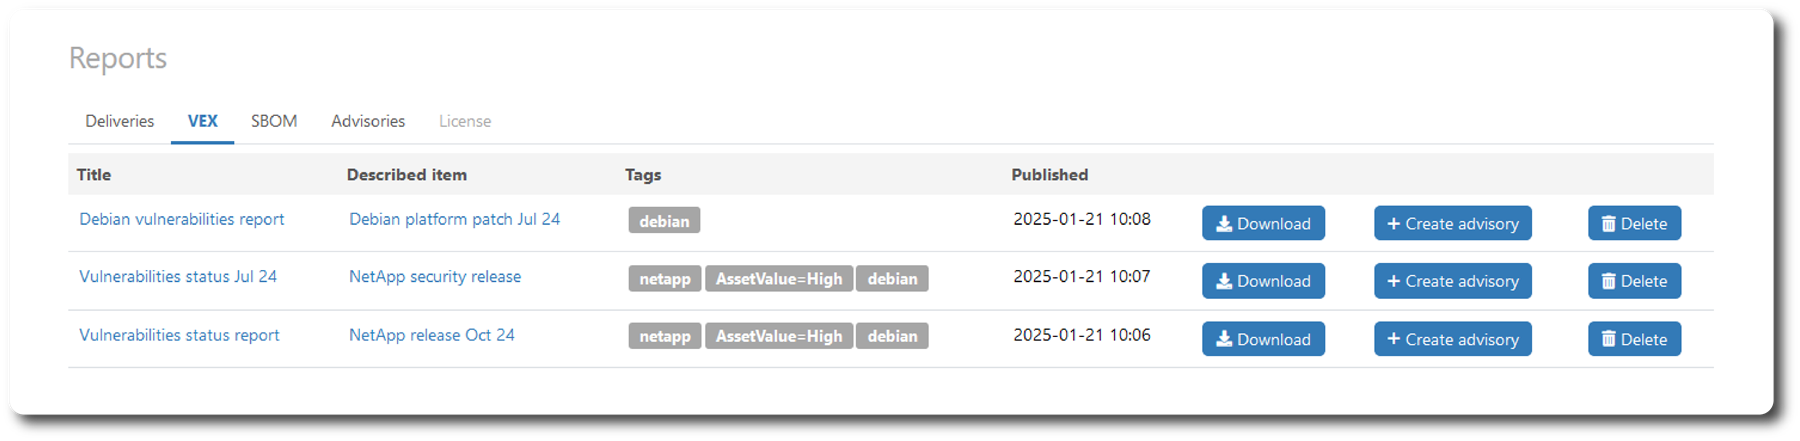Switch to the Deliveries tab

[120, 121]
